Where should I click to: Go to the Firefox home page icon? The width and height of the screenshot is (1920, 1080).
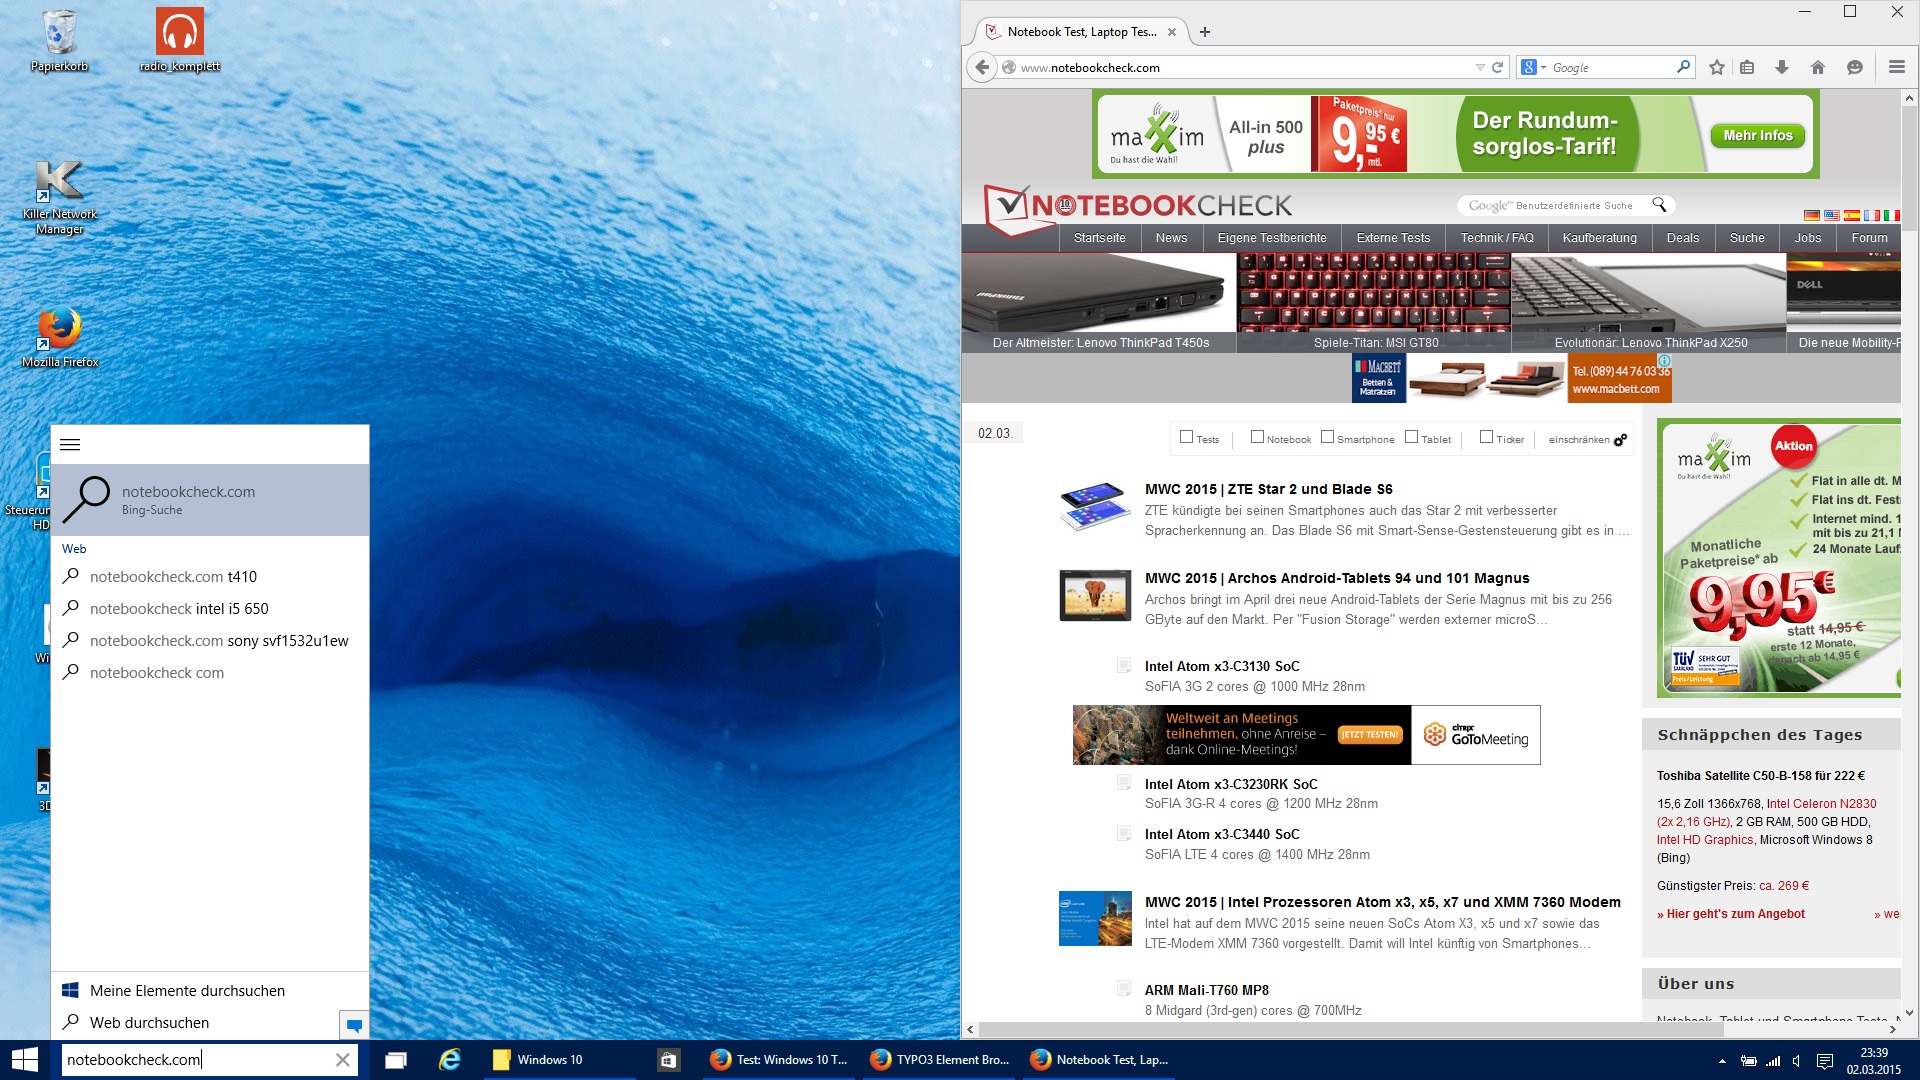[1818, 68]
